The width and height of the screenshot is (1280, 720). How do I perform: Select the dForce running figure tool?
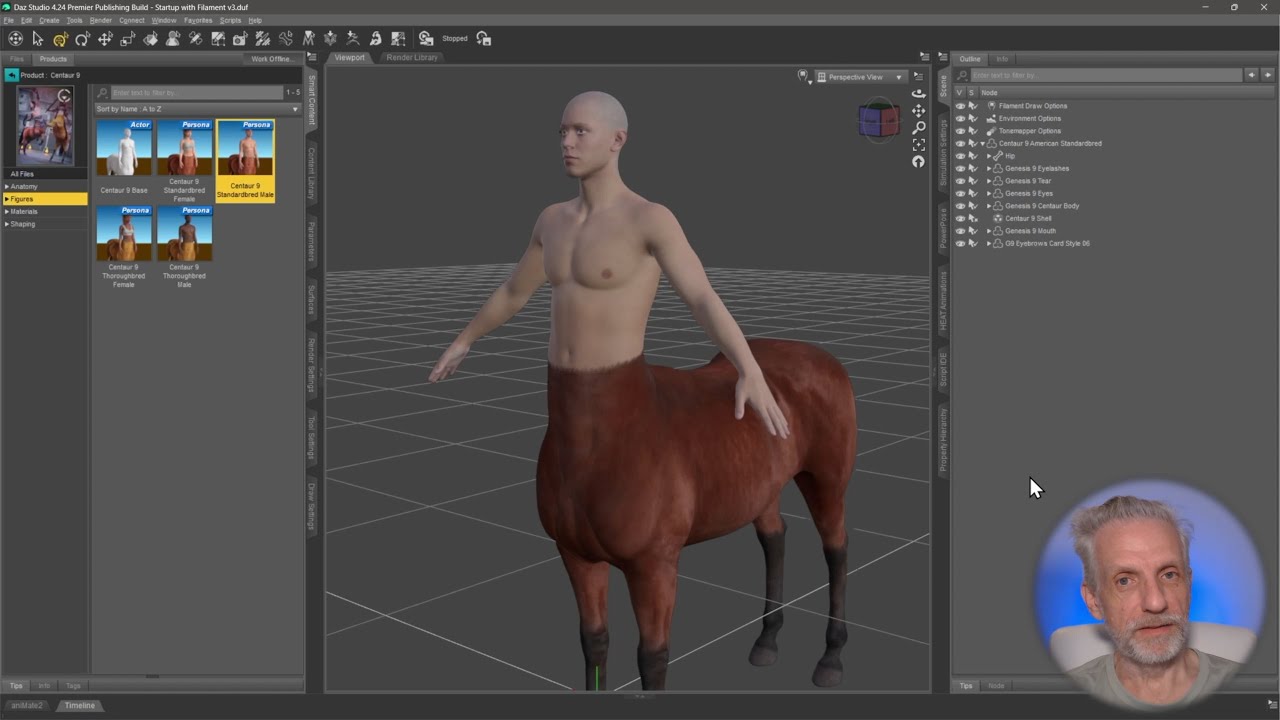(353, 39)
